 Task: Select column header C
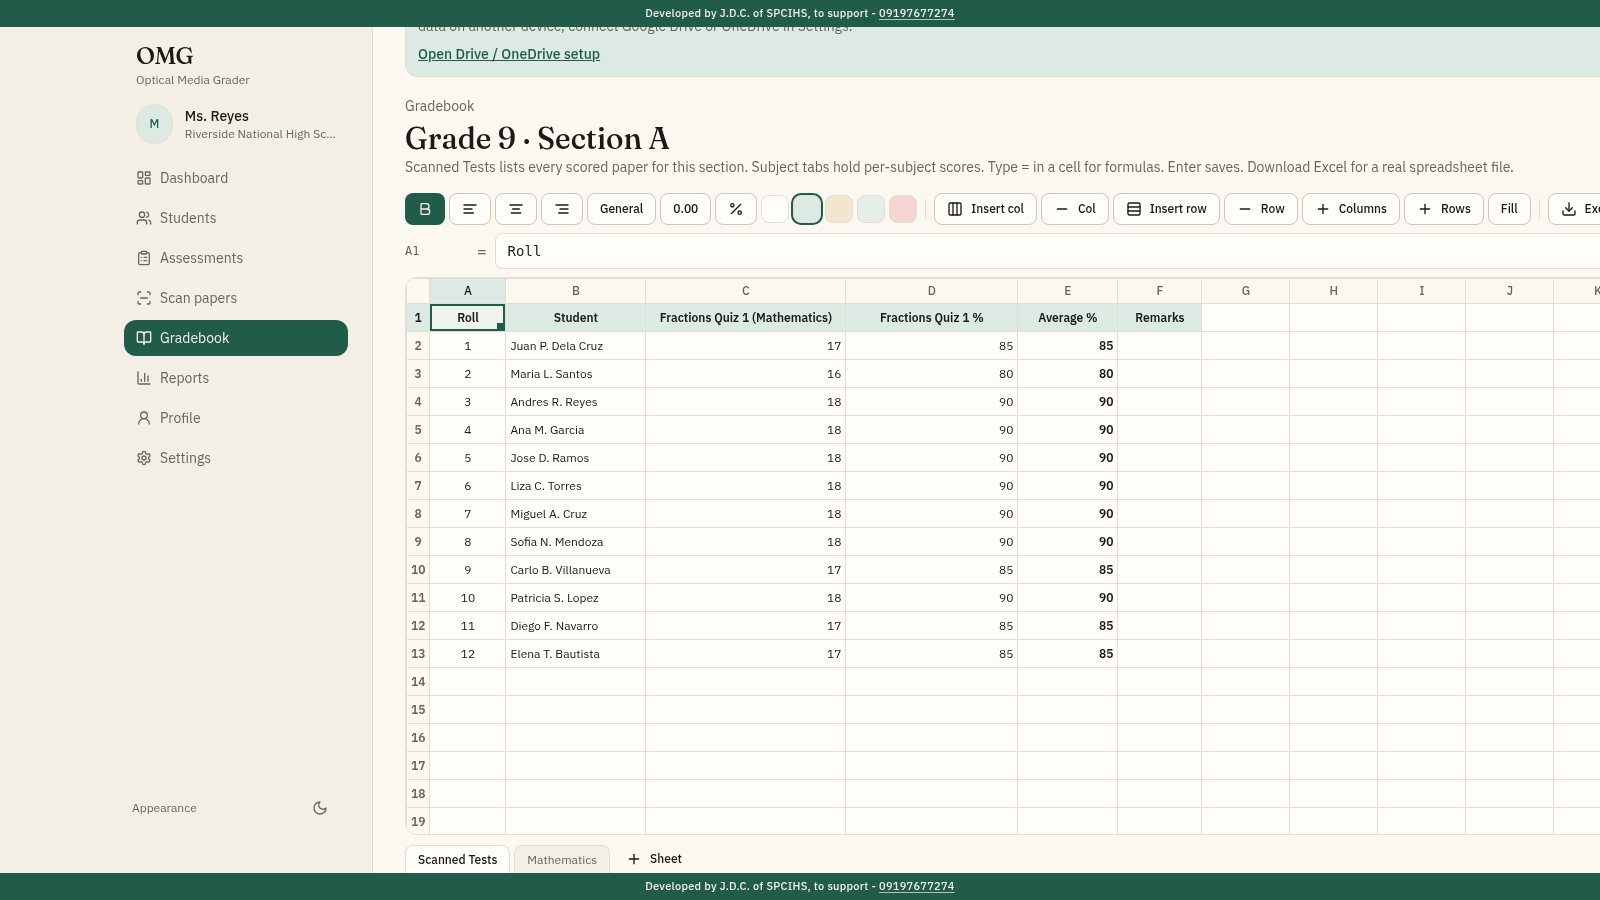click(x=745, y=291)
